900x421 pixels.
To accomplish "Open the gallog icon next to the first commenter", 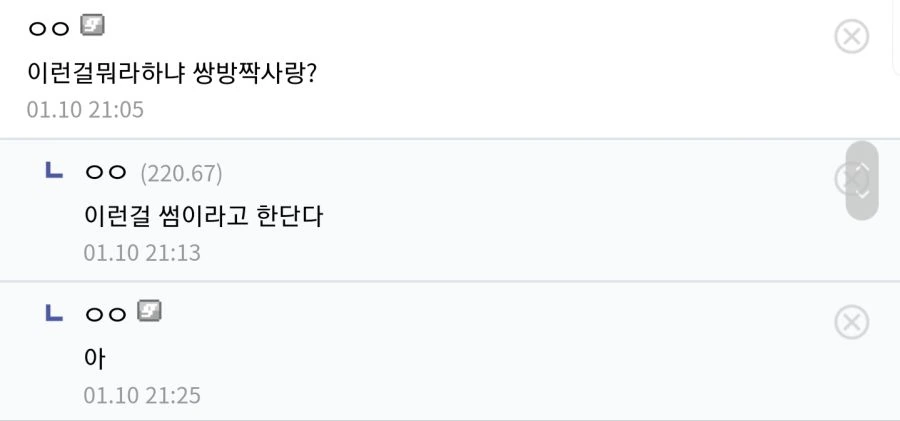I will 92,26.
